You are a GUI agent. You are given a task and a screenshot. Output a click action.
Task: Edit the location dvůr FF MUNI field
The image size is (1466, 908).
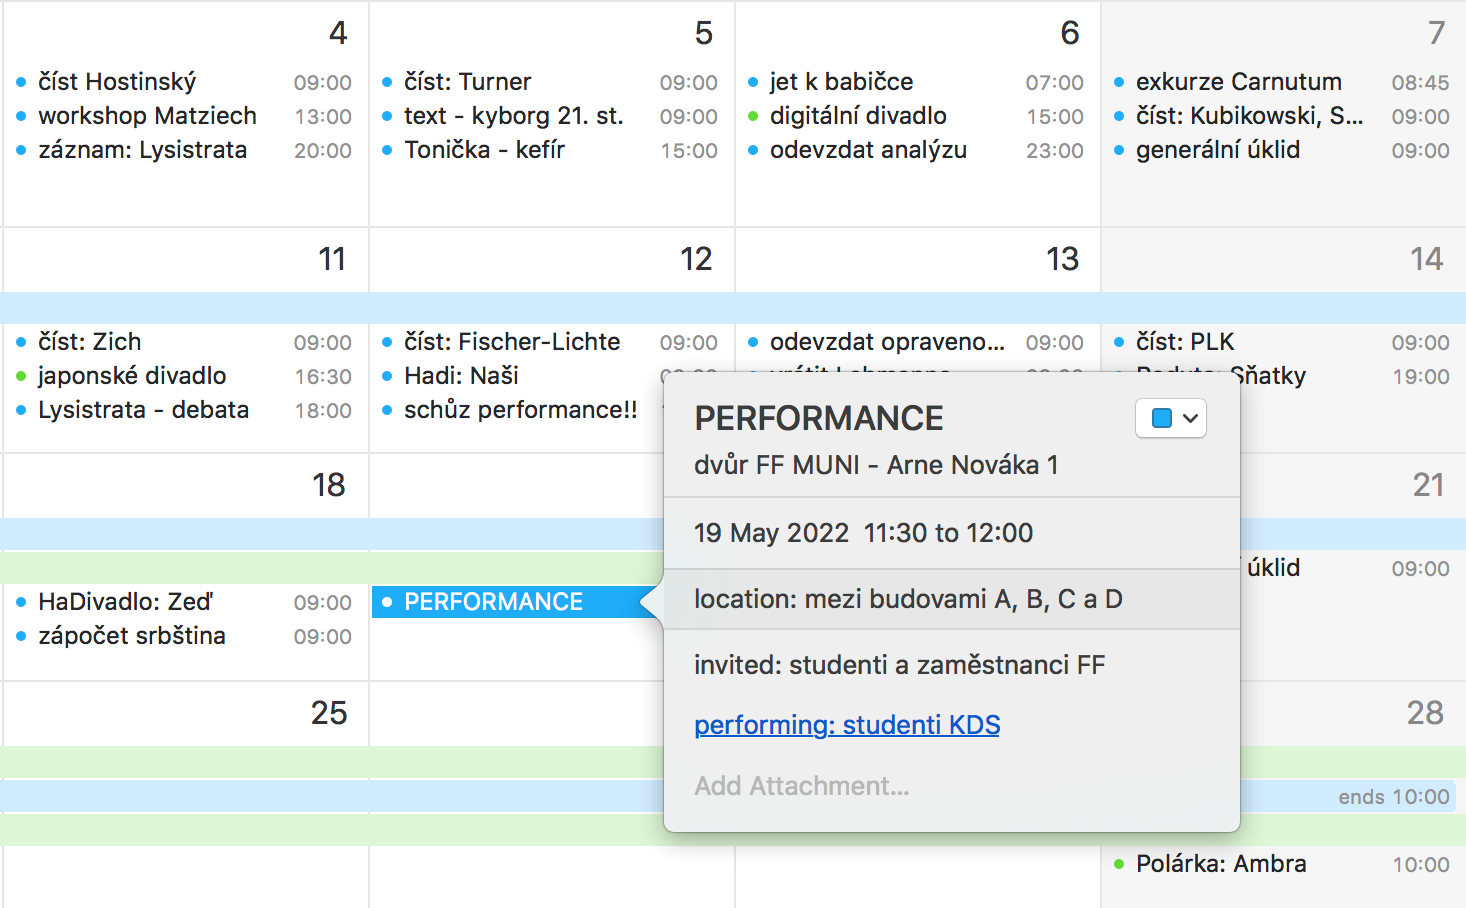[876, 465]
